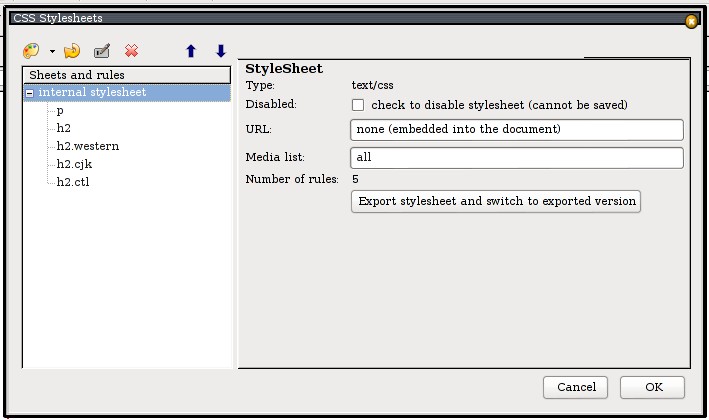
Task: Click the orange refresh arrow icon
Action: [x=71, y=51]
